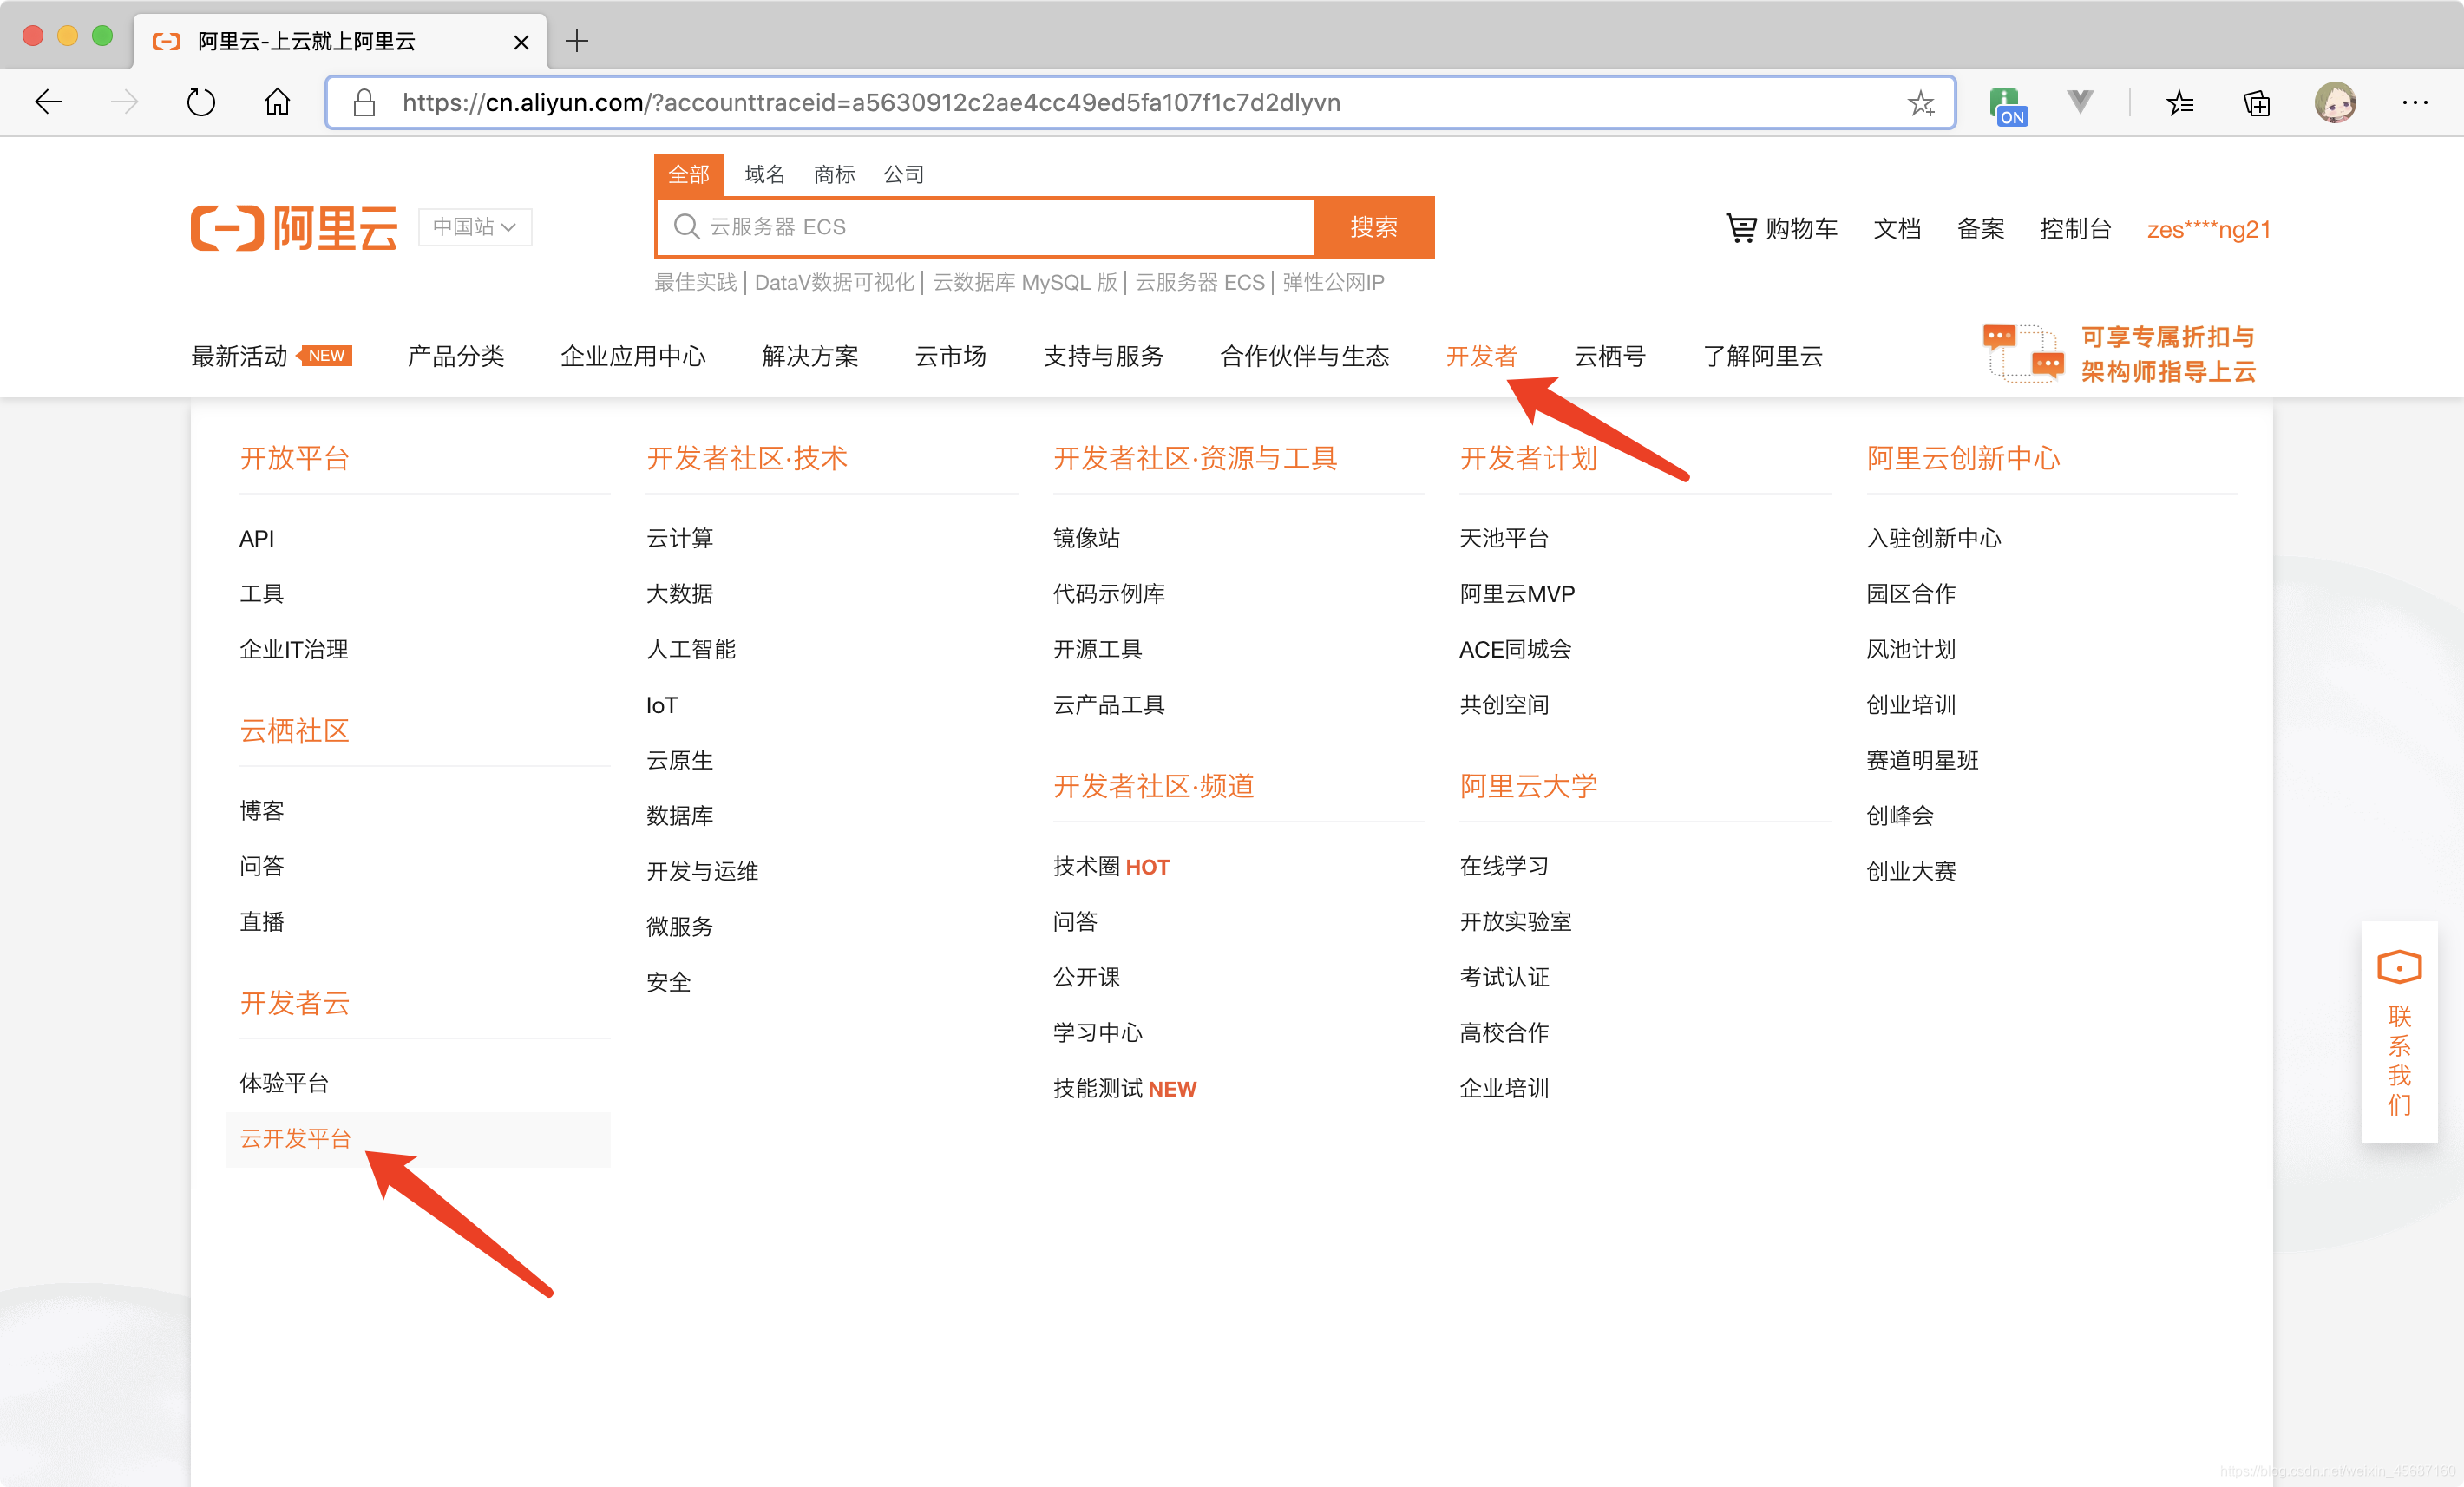Viewport: 2464px width, 1487px height.
Task: Open the 云栖号 nav menu
Action: (x=1609, y=356)
